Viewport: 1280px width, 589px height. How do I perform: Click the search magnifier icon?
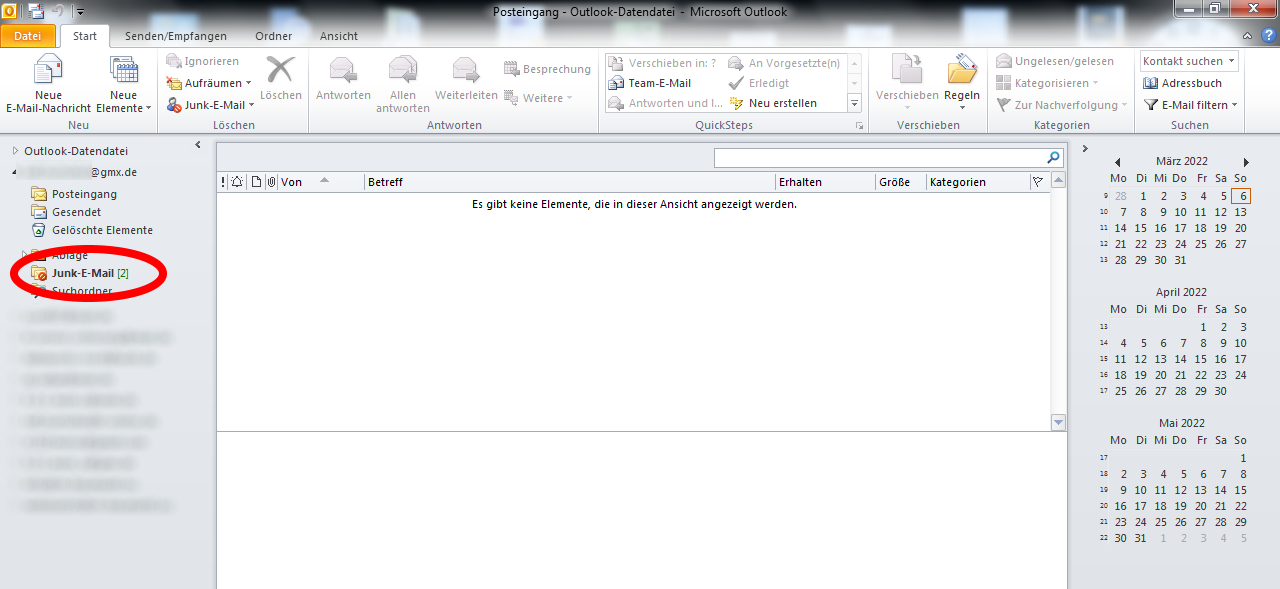[1053, 158]
